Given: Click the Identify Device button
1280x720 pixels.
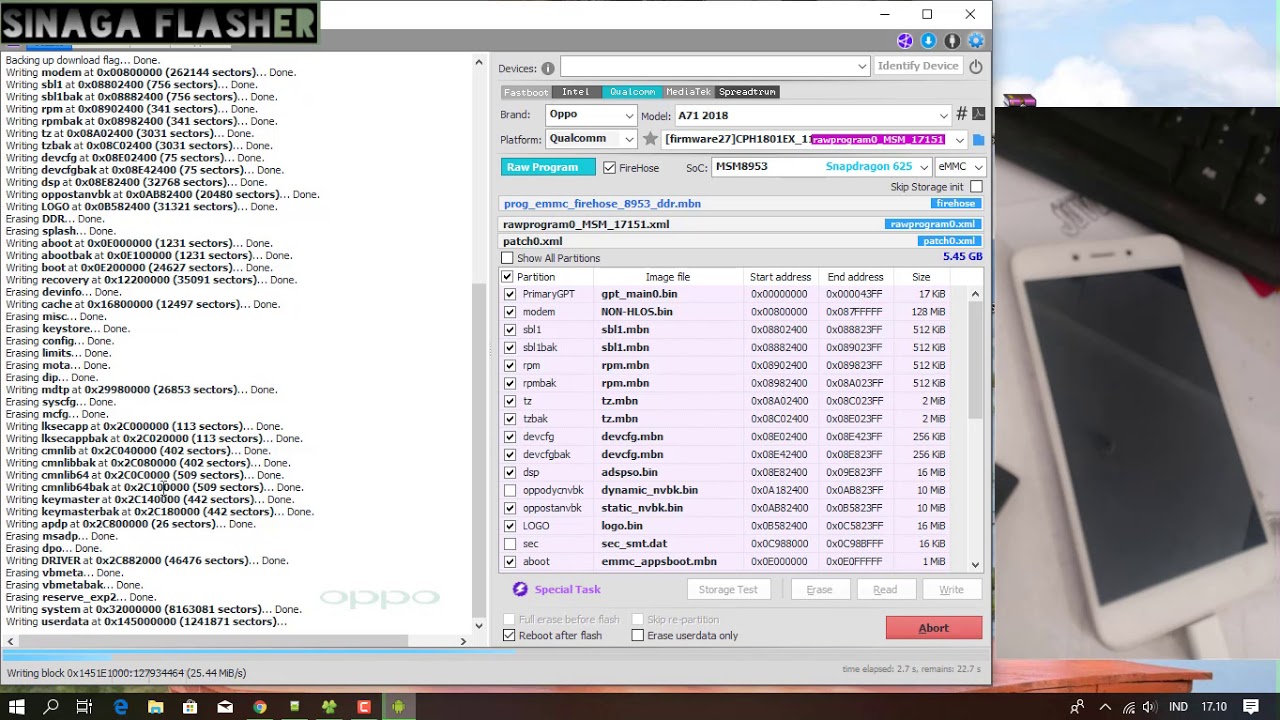Looking at the screenshot, I should [x=918, y=66].
